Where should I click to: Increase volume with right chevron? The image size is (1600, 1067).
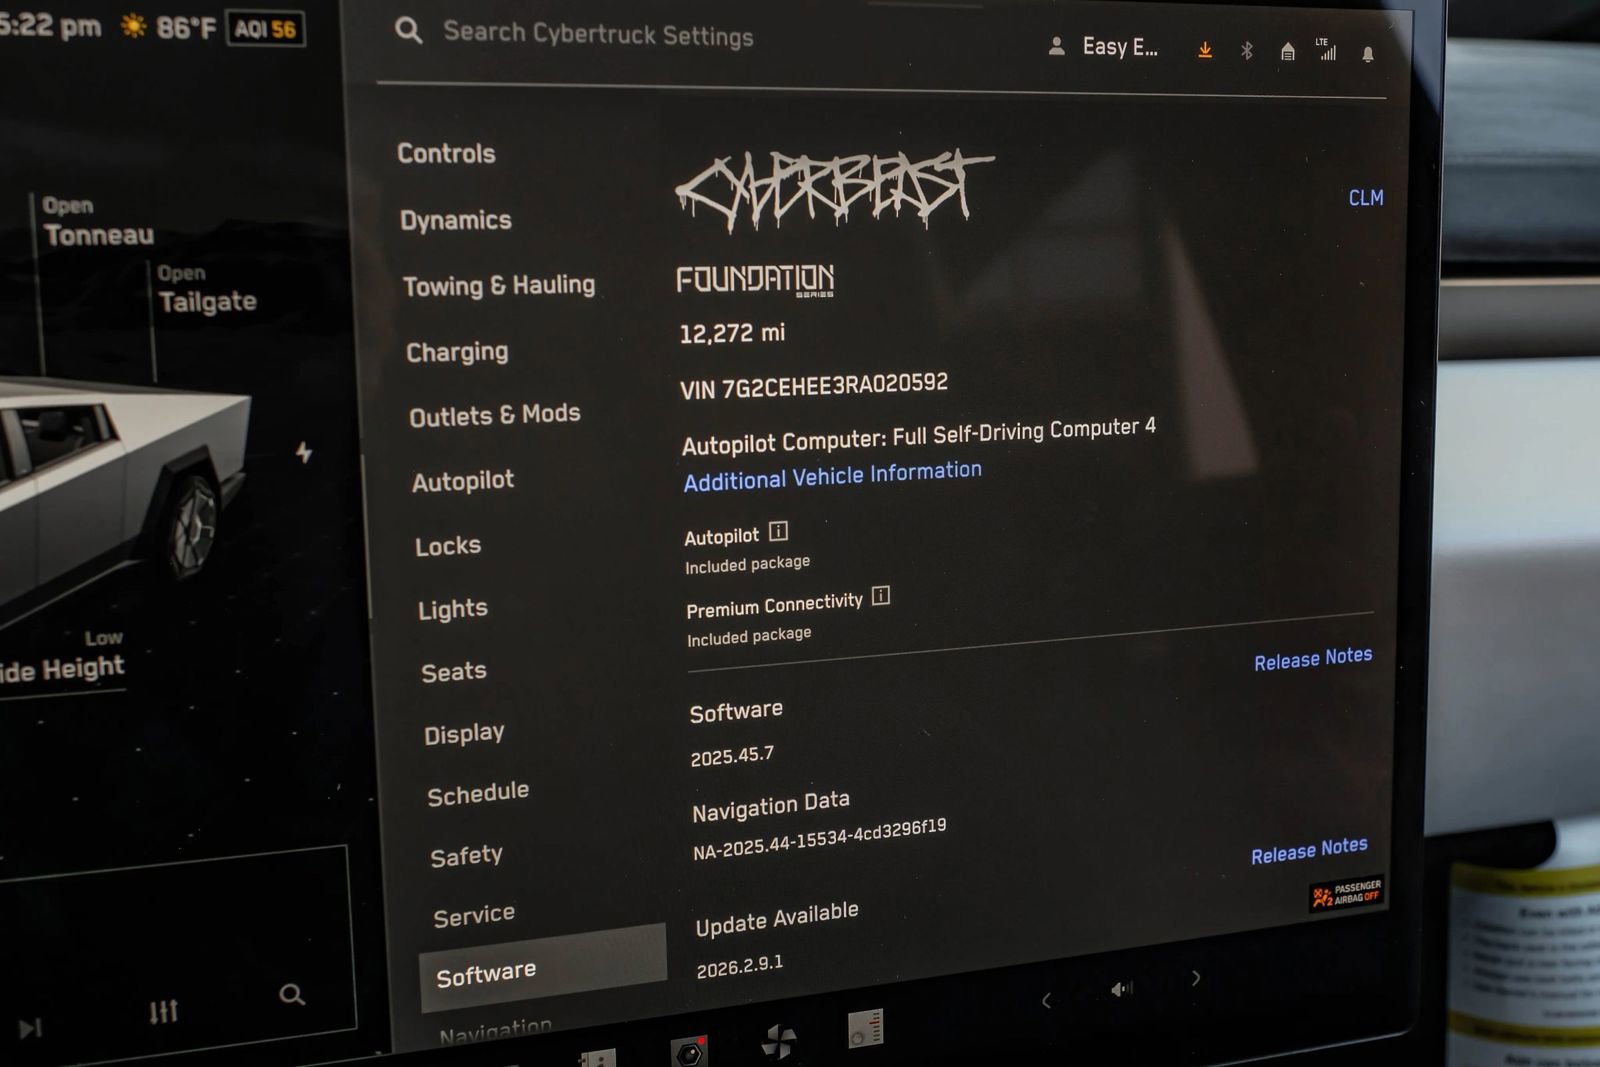(x=1196, y=978)
